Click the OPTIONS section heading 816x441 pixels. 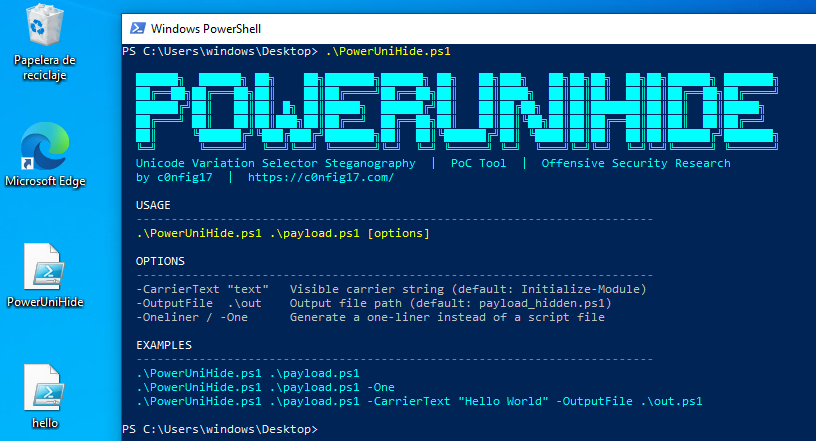pyautogui.click(x=160, y=261)
